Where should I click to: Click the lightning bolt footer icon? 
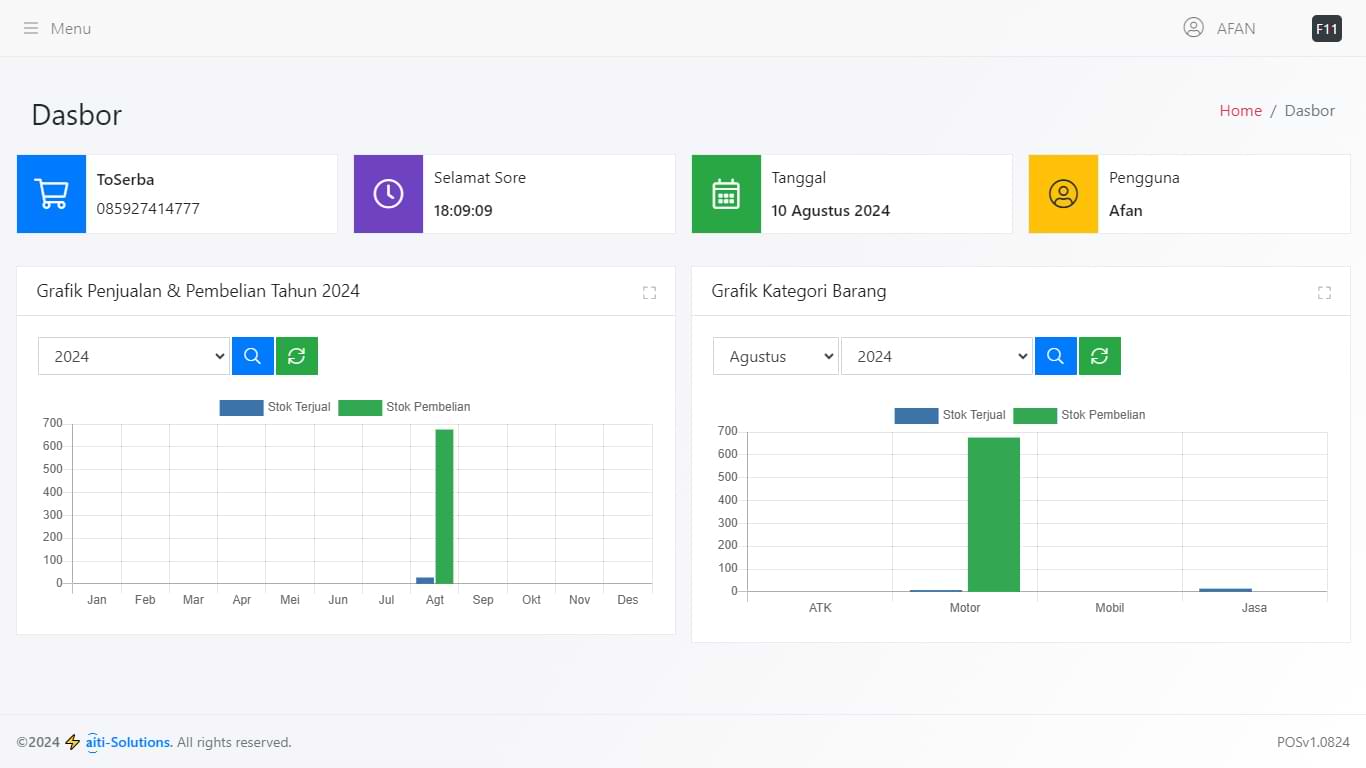pos(73,742)
